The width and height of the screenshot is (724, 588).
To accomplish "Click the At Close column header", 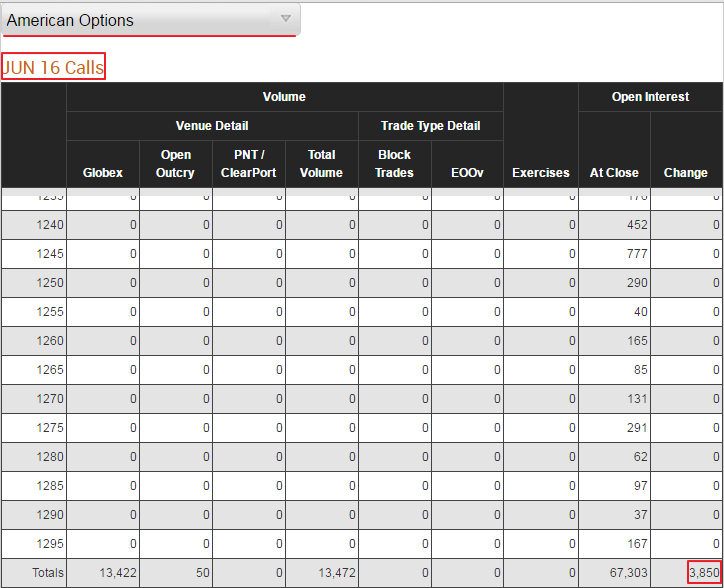I will click(614, 172).
